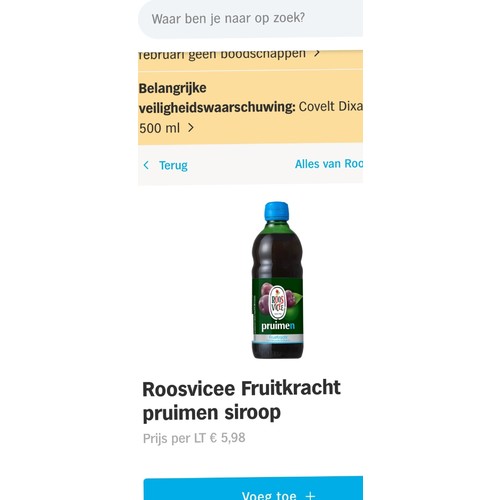
Task: Click the 'pruimen' text on the bottle label
Action: tap(278, 326)
